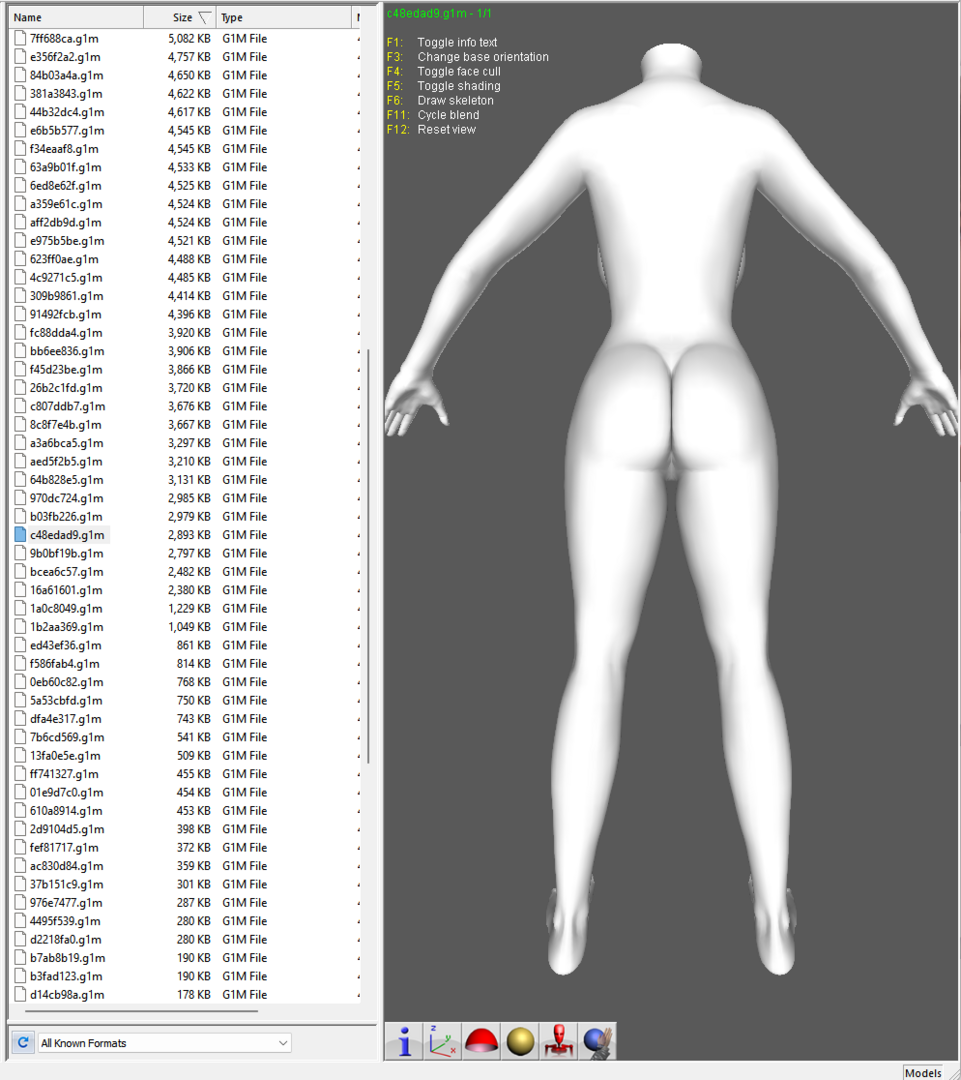Screen dimensions: 961x1080
Task: Select file aed5f2b5.g1m
Action: (x=65, y=461)
